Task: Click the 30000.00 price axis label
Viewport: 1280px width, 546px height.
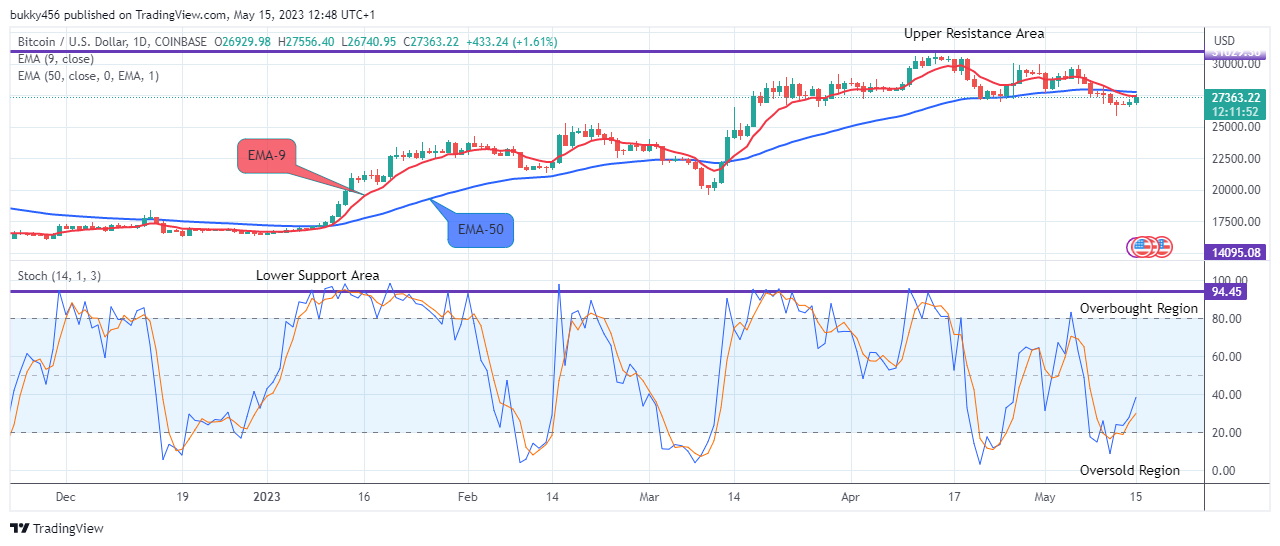Action: [1235, 63]
